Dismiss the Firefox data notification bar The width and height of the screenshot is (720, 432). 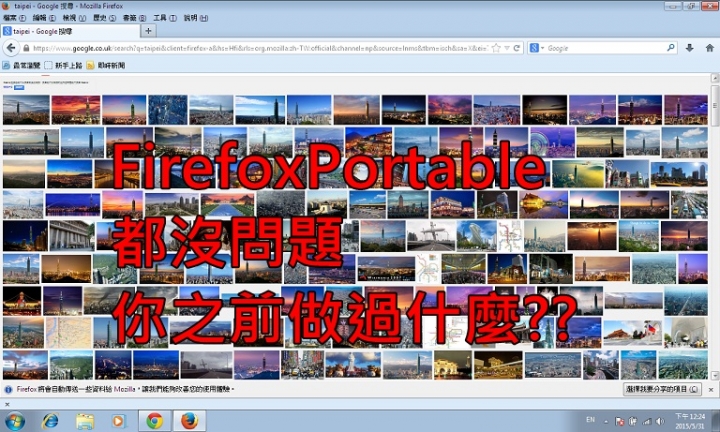pyautogui.click(x=711, y=390)
